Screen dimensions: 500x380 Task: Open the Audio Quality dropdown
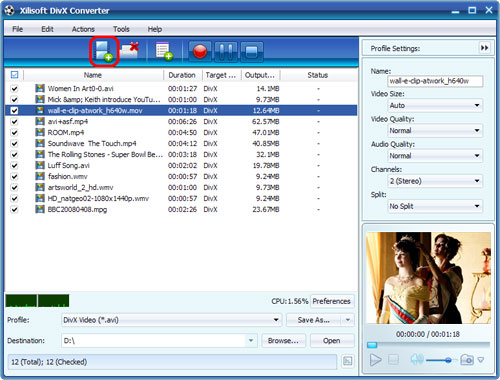click(435, 156)
